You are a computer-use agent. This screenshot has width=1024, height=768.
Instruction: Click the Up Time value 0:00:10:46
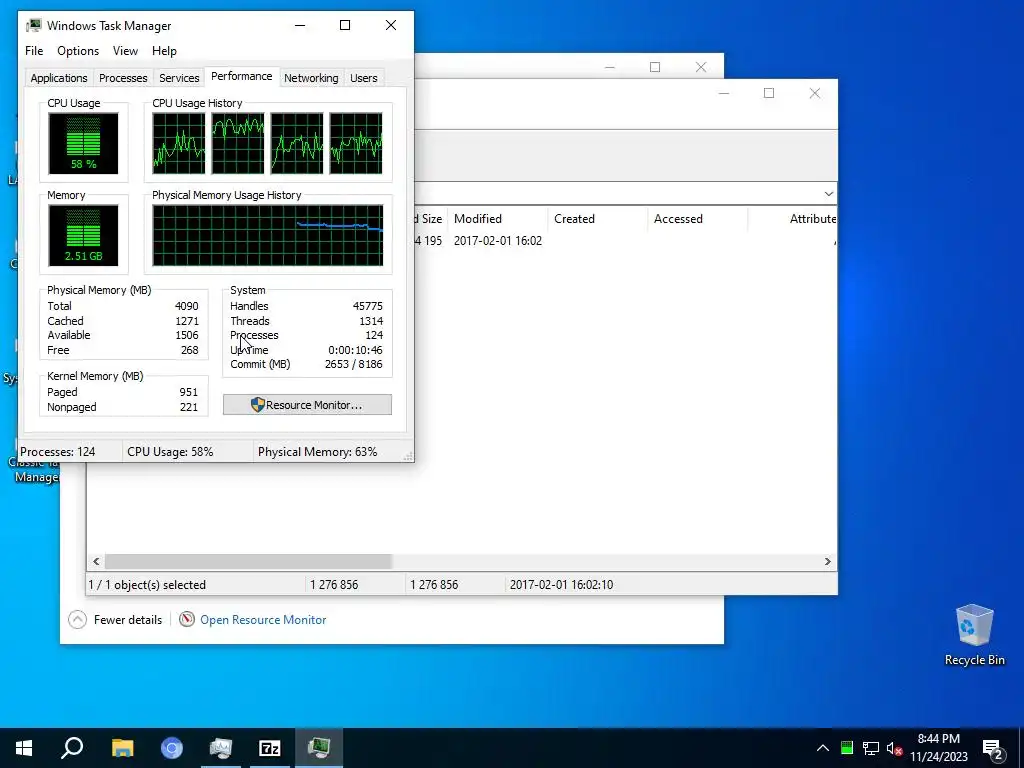click(x=355, y=350)
